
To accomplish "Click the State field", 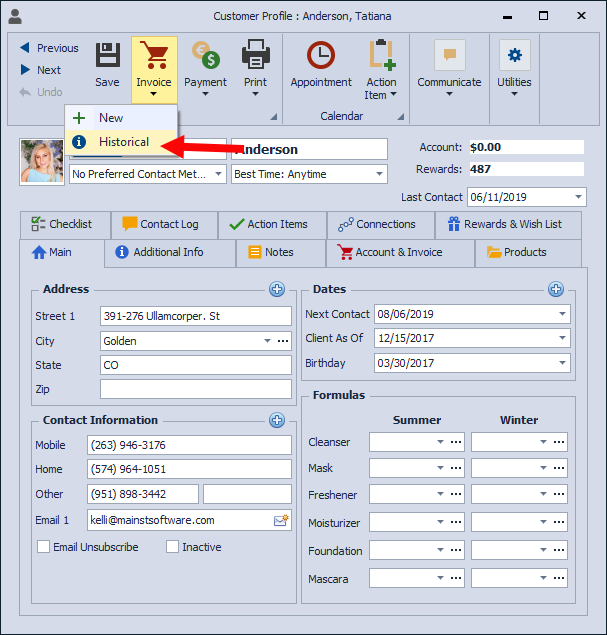I will [x=196, y=365].
